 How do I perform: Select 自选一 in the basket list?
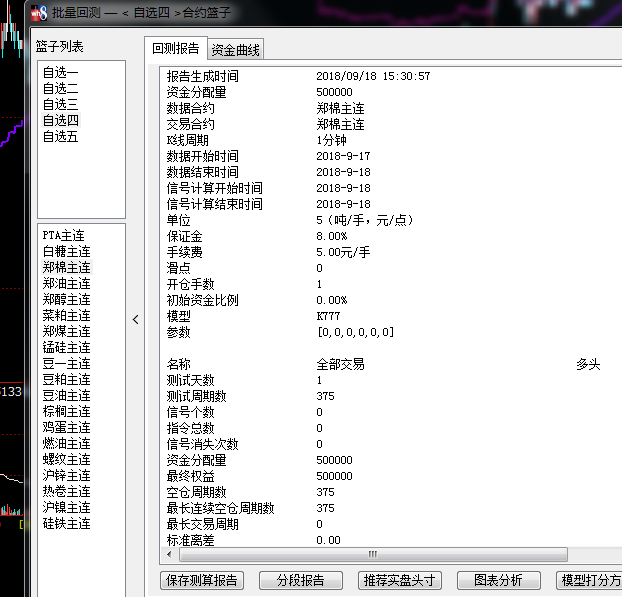pos(61,73)
